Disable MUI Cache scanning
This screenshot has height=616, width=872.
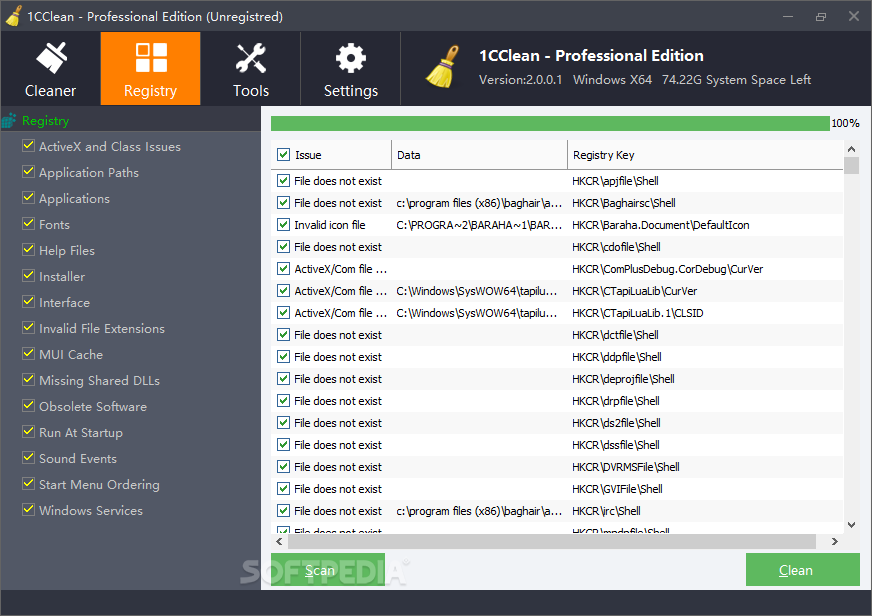(x=28, y=354)
